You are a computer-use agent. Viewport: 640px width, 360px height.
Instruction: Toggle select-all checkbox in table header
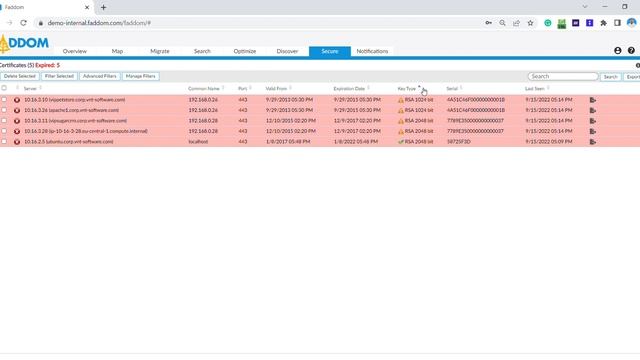pos(4,88)
